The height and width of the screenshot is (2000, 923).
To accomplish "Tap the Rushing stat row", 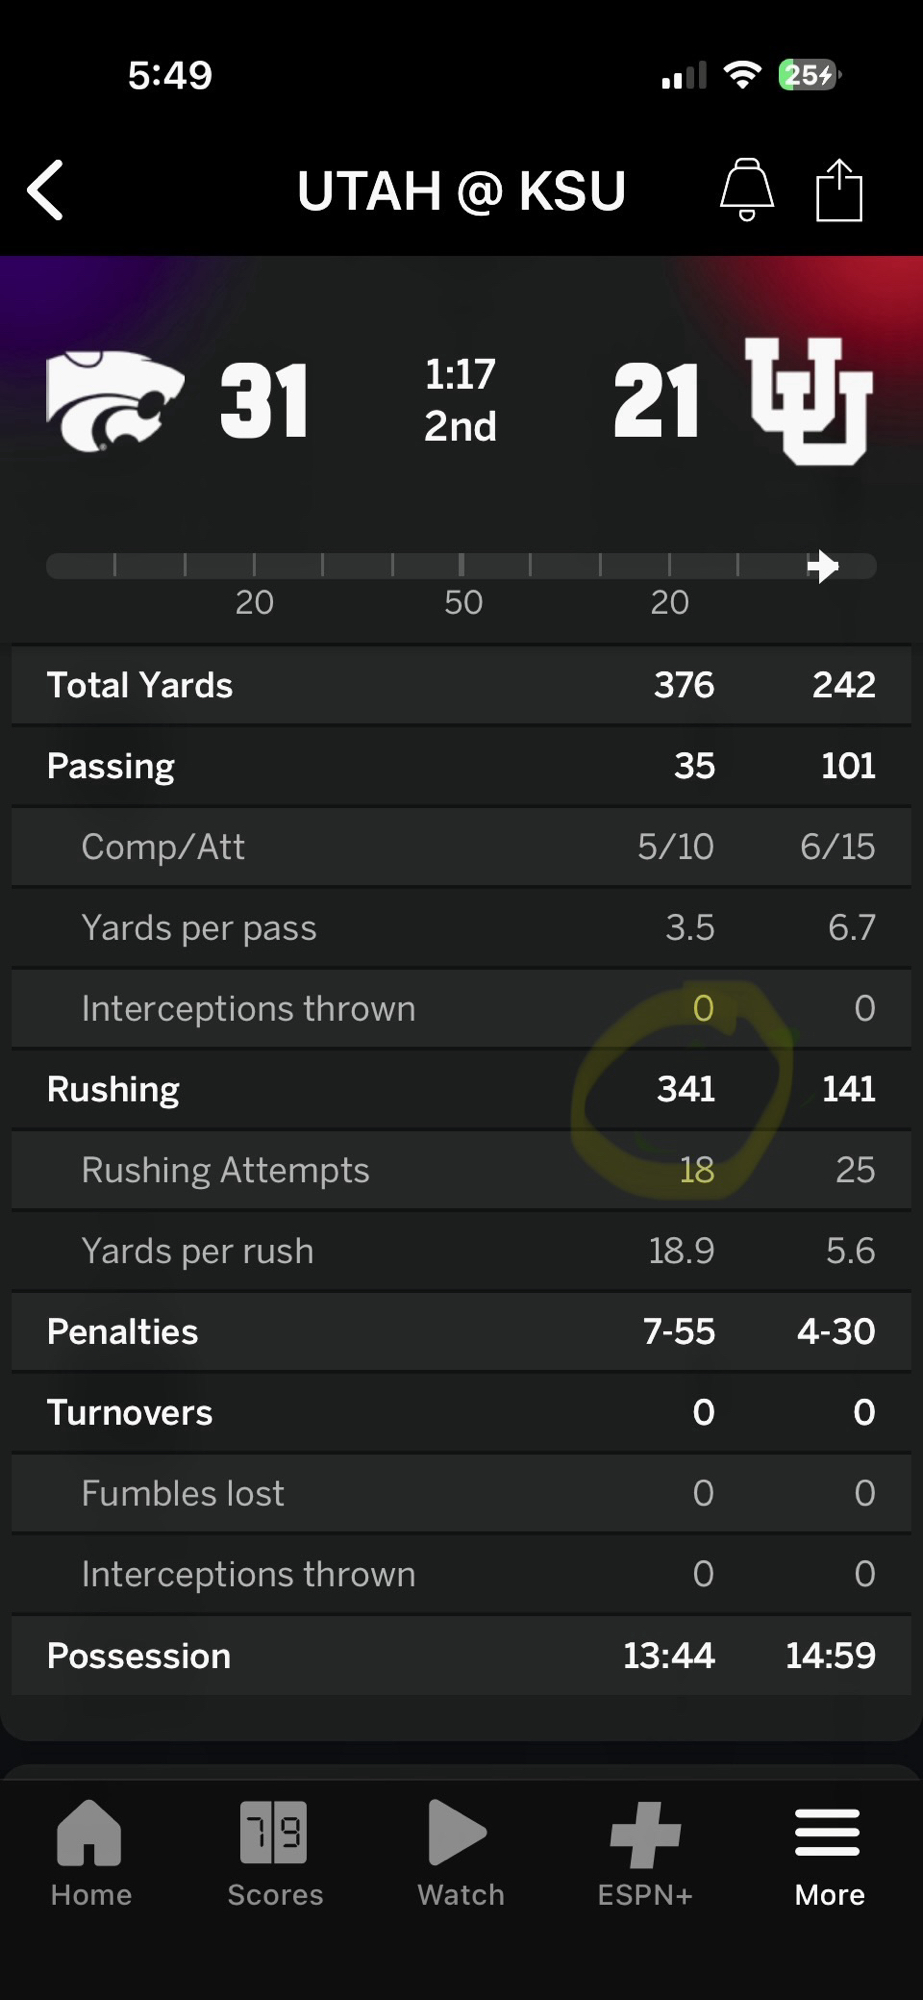I will pos(461,1089).
